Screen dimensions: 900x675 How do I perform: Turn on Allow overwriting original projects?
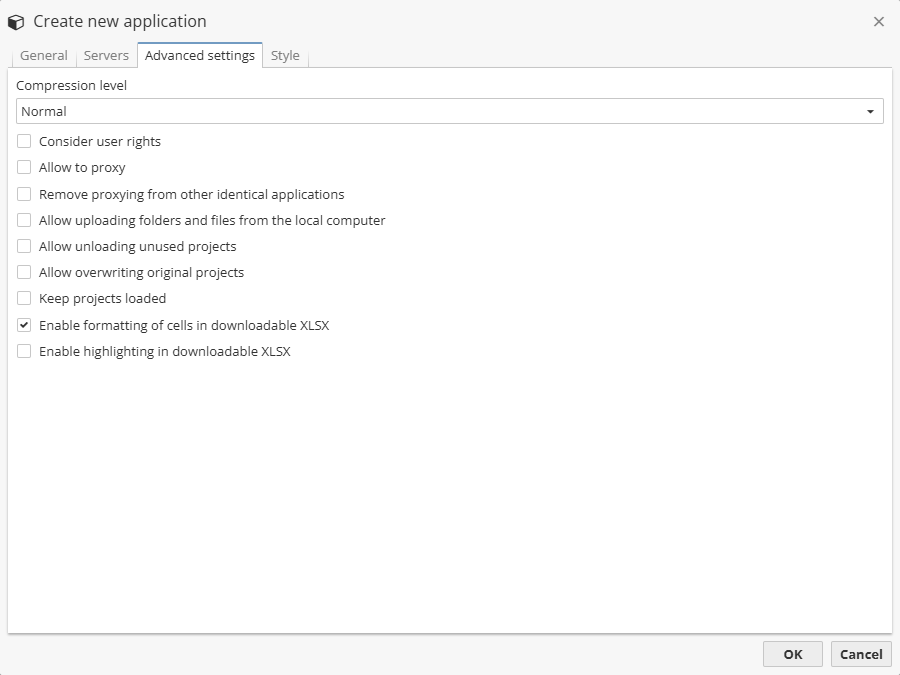[x=24, y=272]
